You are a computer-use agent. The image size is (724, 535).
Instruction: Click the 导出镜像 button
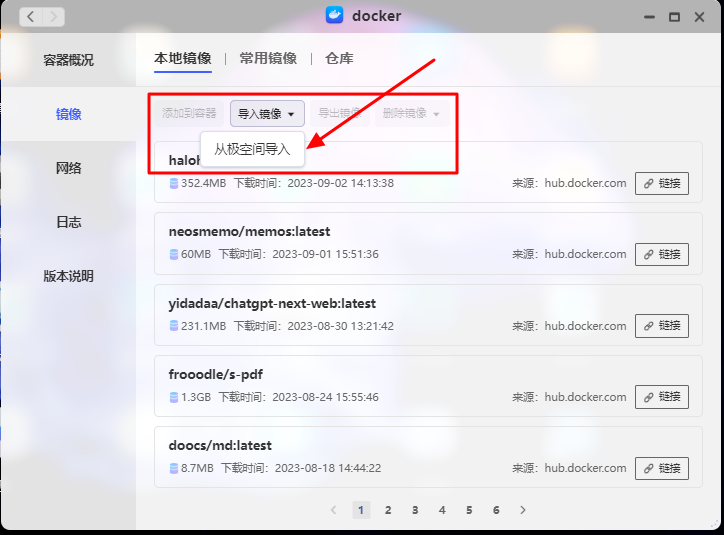tap(340, 113)
